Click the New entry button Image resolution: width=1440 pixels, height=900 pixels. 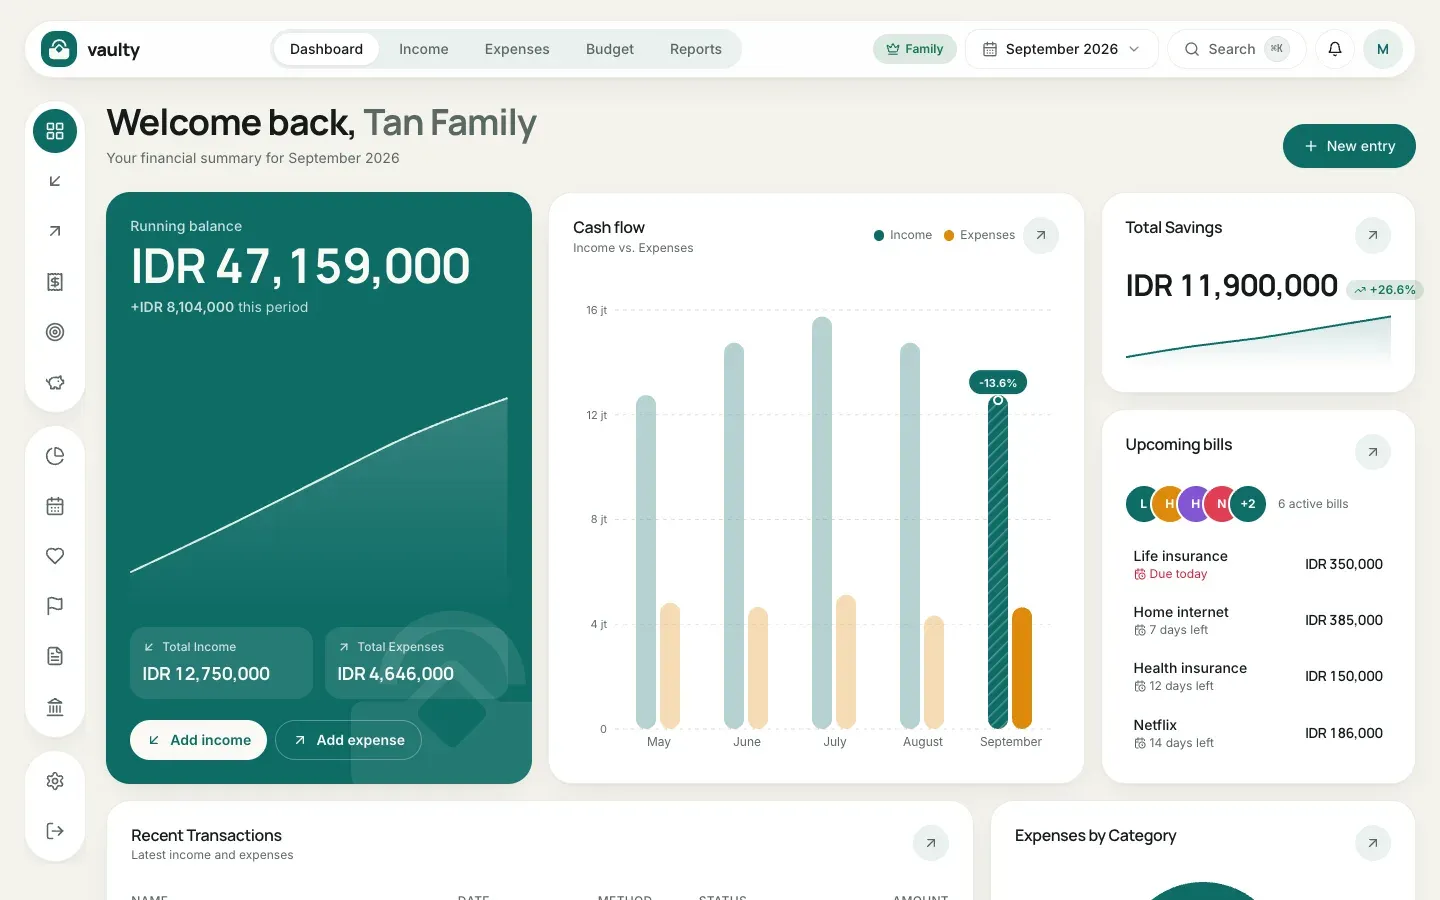click(x=1349, y=146)
